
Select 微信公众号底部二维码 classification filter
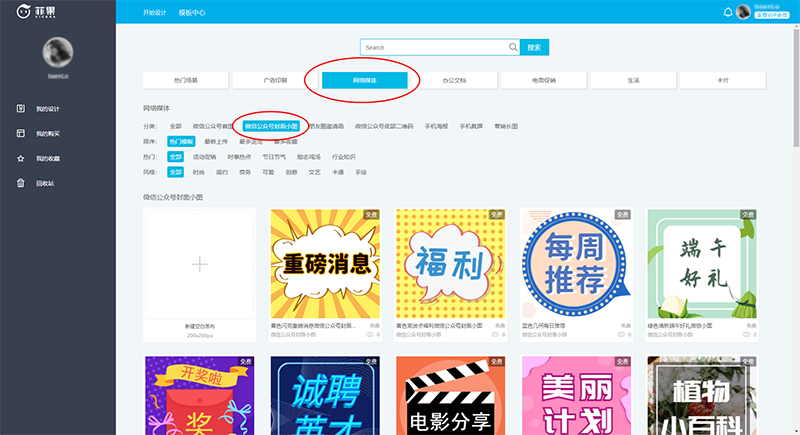click(384, 126)
